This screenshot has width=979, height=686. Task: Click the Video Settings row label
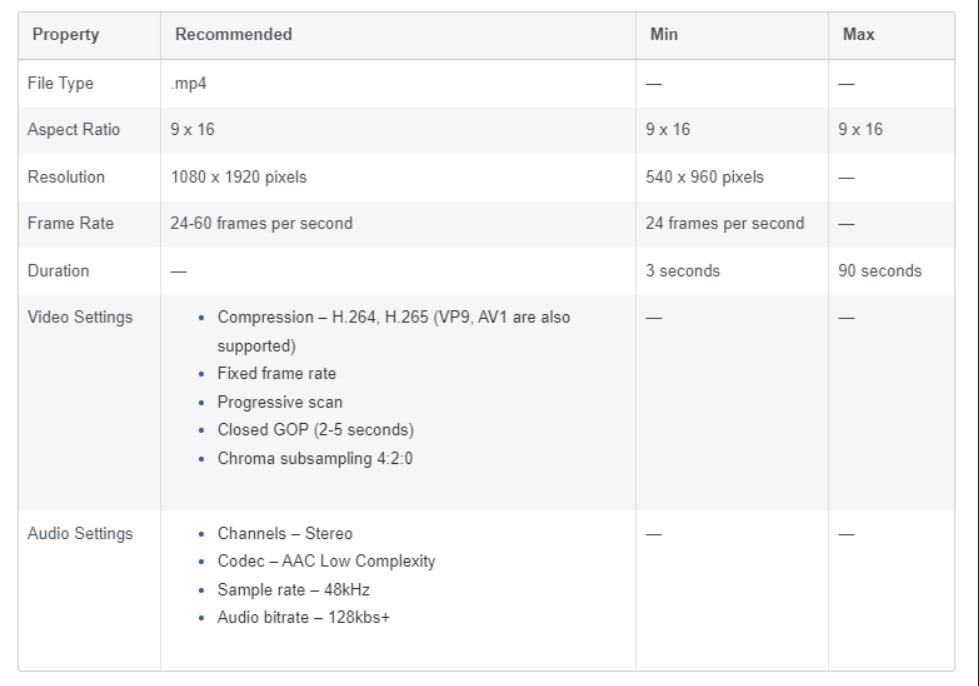pos(80,317)
